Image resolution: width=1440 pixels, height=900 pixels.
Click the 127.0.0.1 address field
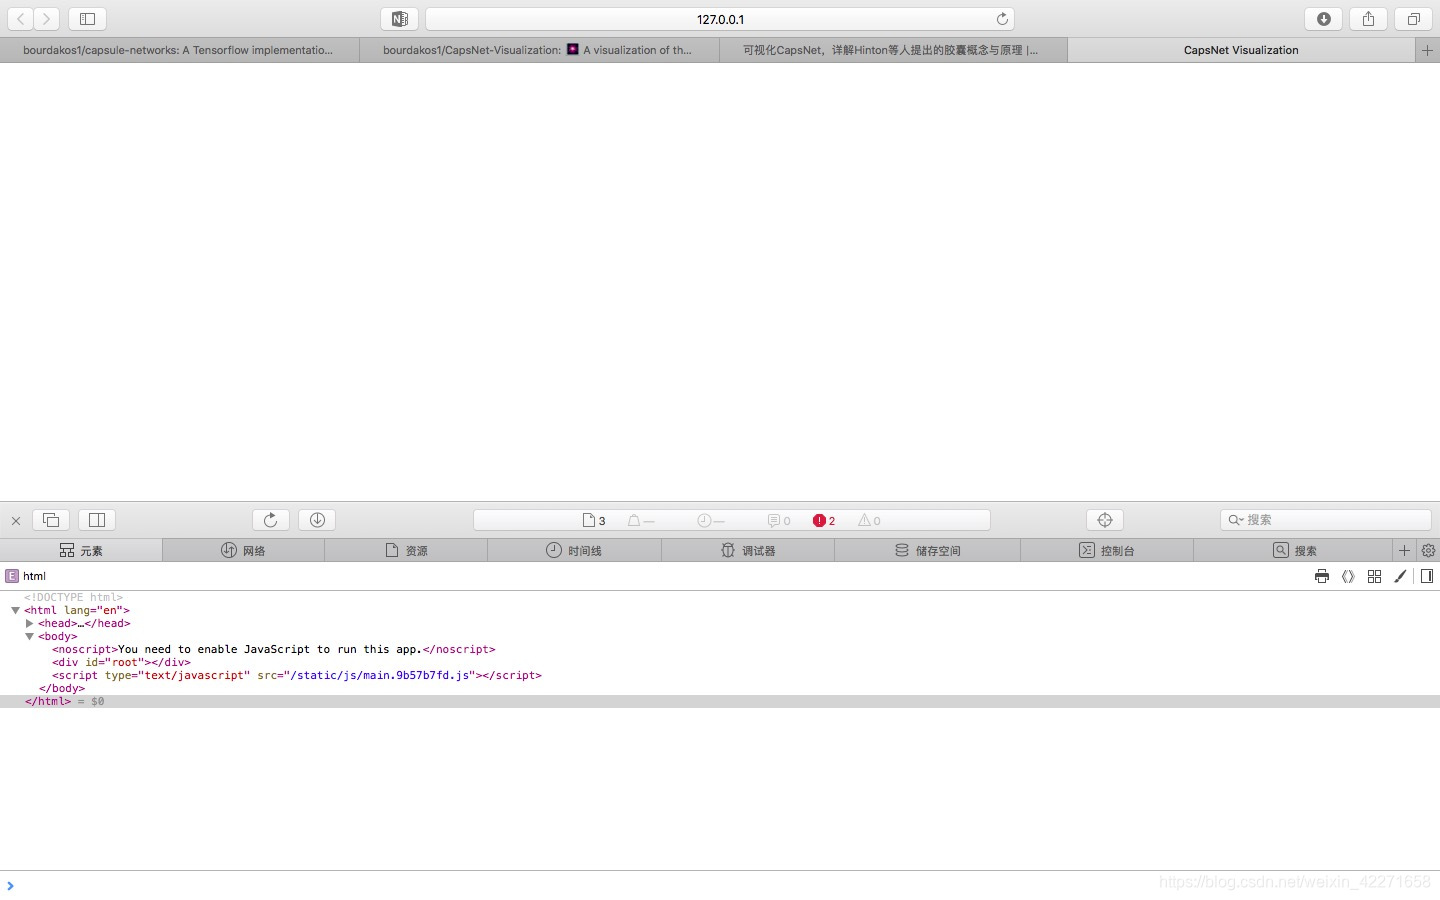point(720,19)
